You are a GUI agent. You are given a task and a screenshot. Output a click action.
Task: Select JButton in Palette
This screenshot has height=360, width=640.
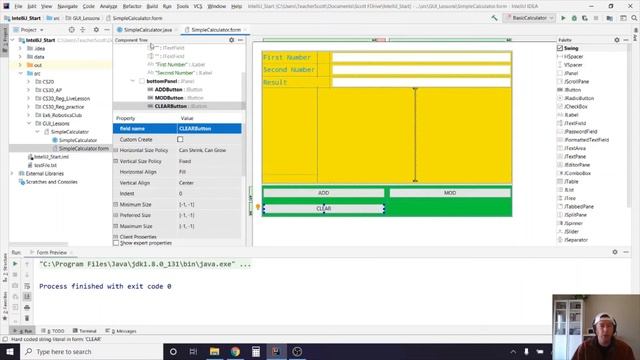click(x=573, y=90)
